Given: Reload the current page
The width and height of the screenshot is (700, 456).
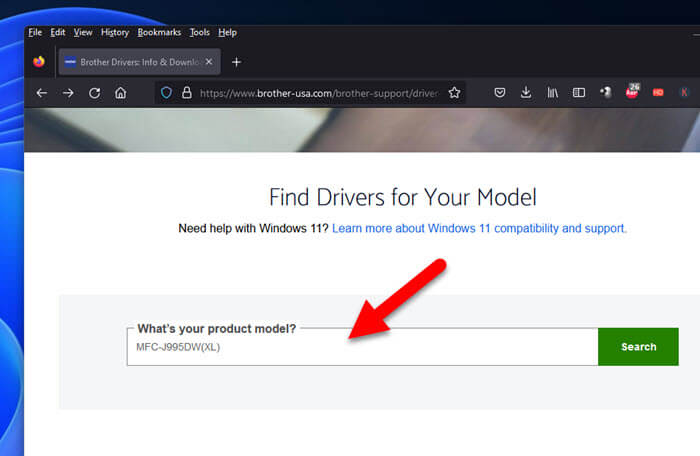Looking at the screenshot, I should 94,93.
